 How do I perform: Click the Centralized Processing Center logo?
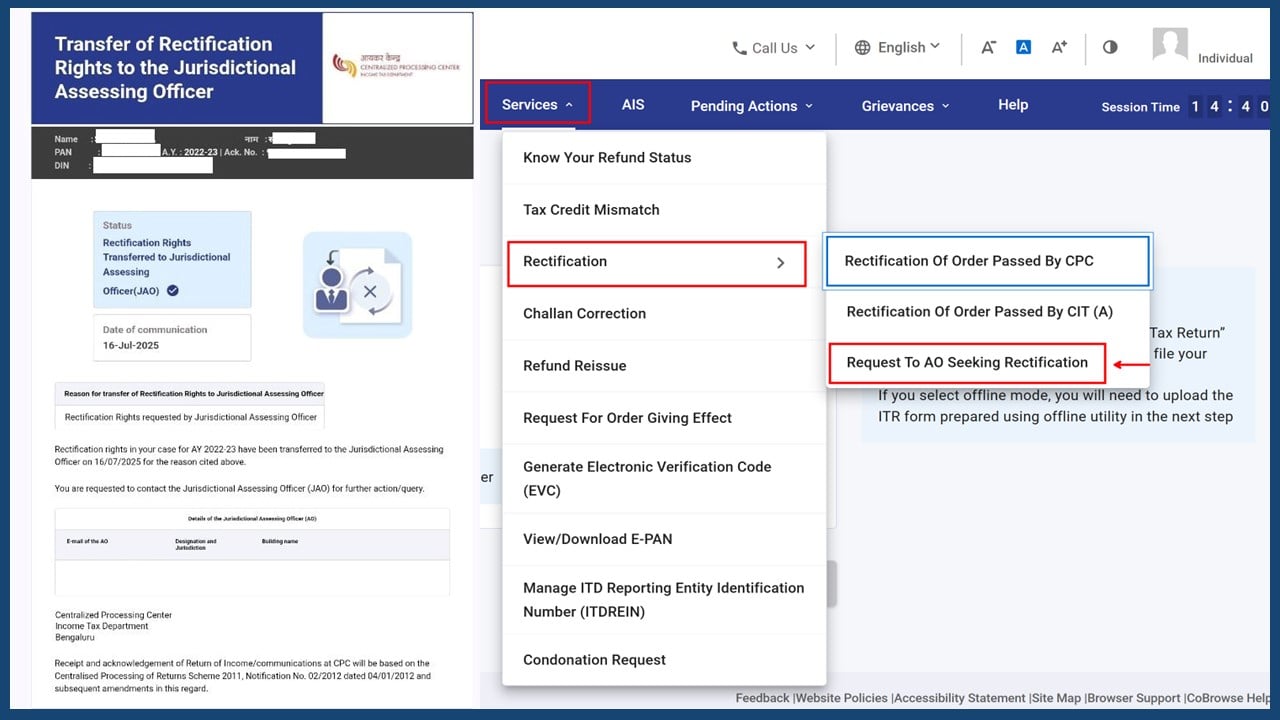[396, 68]
